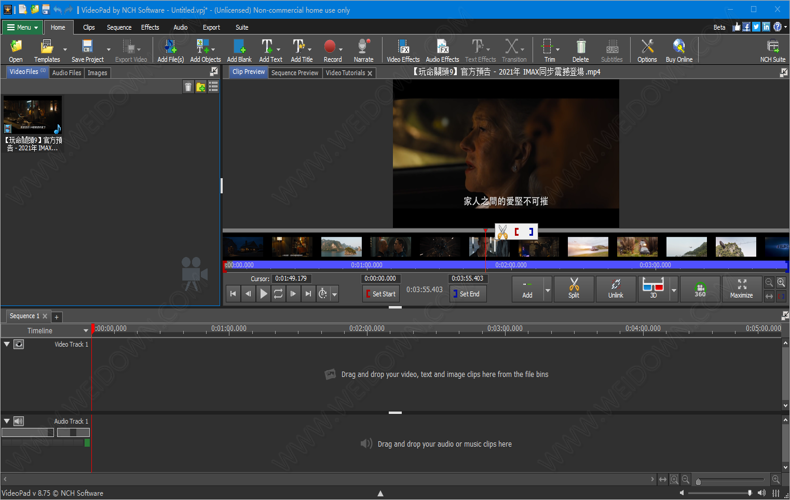Image resolution: width=790 pixels, height=500 pixels.
Task: Collapse Audio Track 1 triangle
Action: (x=7, y=421)
